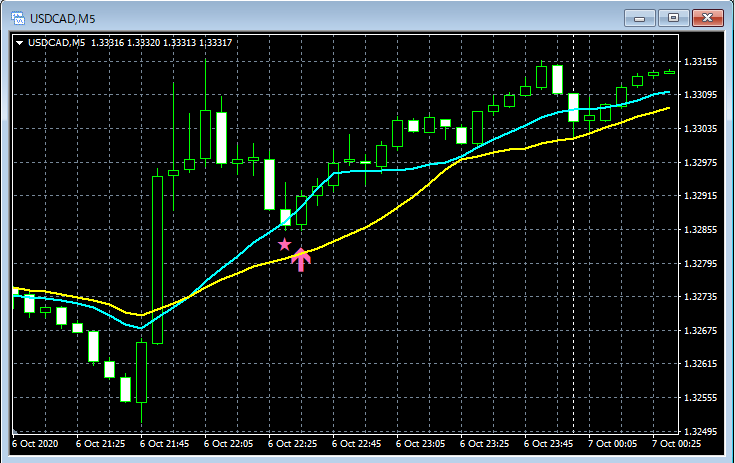Viewport: 735px width, 463px height.
Task: Click the 1.32495 price label
Action: [x=700, y=431]
